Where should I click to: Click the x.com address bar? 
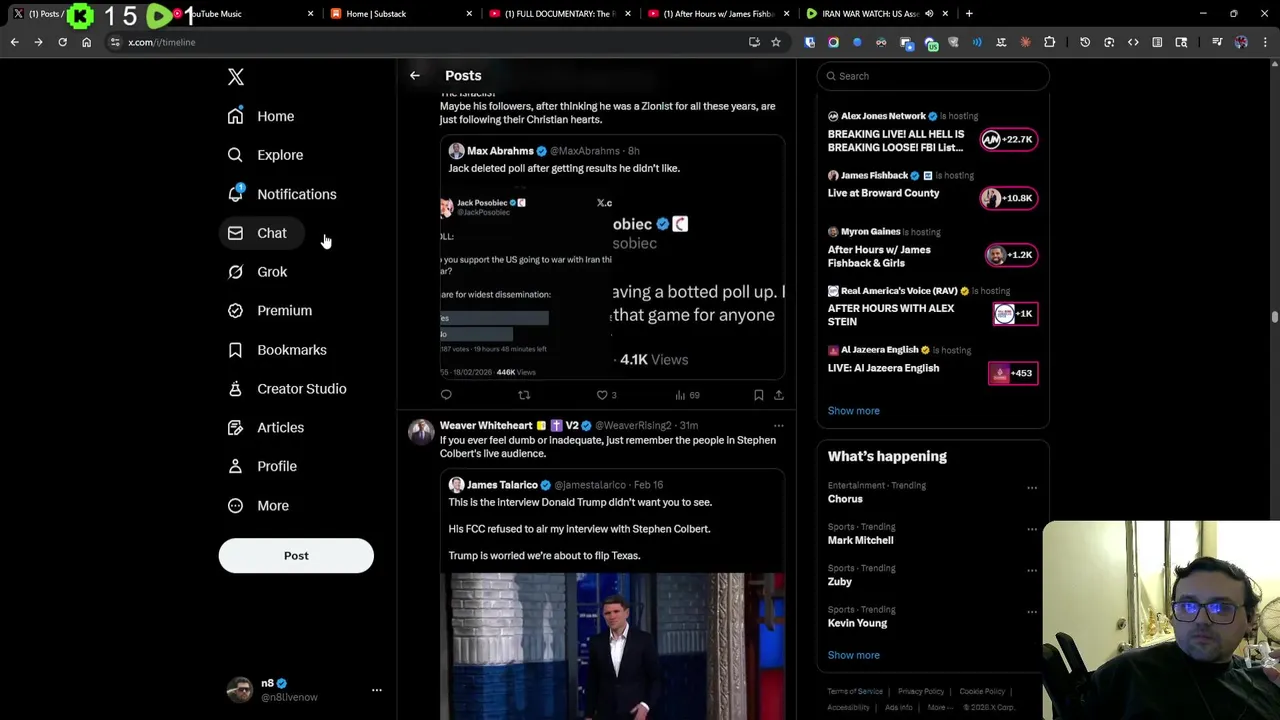(430, 42)
